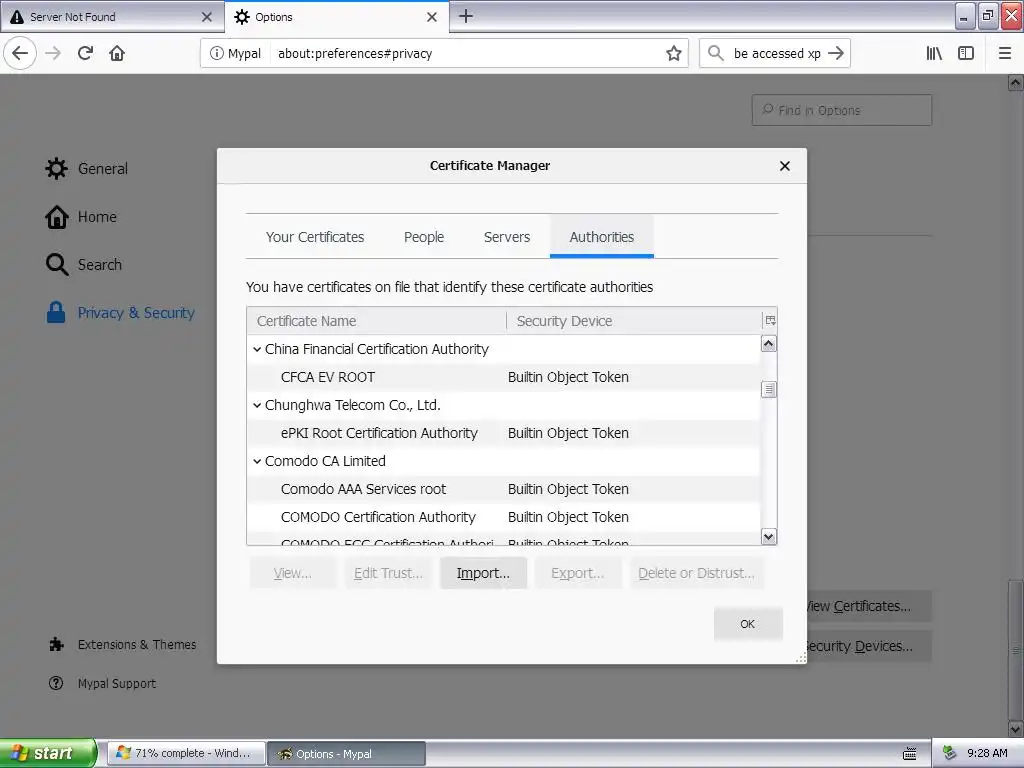Toggle the sidebar view icon

click(x=966, y=53)
